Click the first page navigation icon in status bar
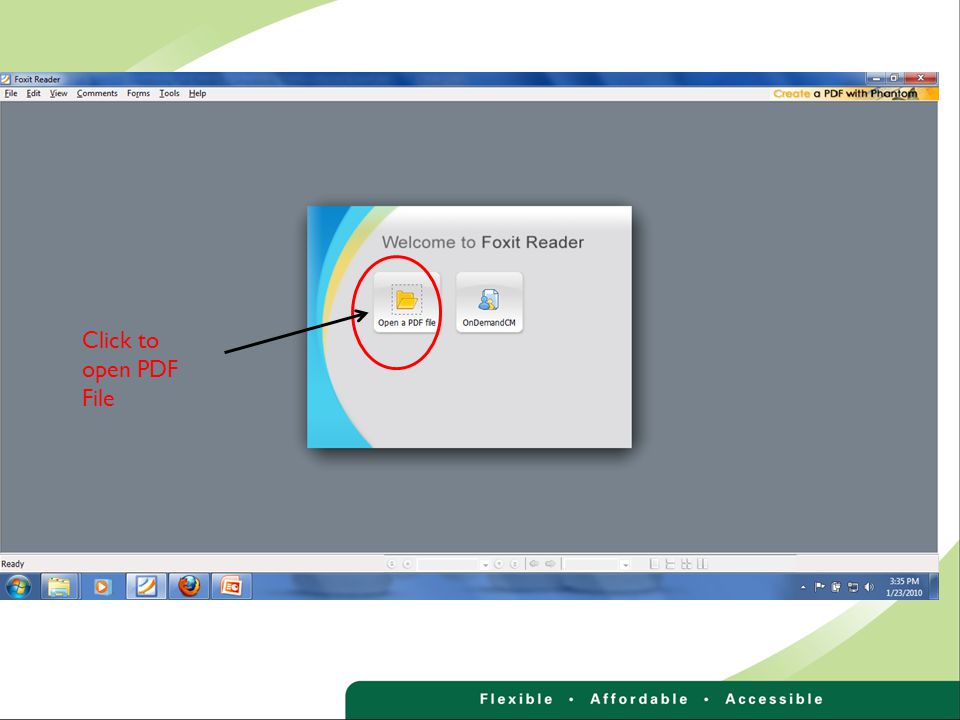 391,564
